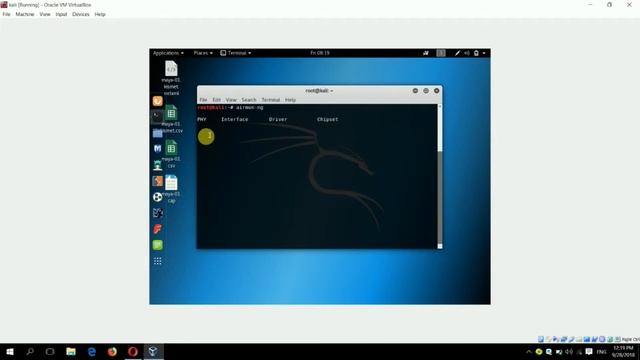Open VirtualBox Help menu
The height and width of the screenshot is (360, 640).
[100, 14]
